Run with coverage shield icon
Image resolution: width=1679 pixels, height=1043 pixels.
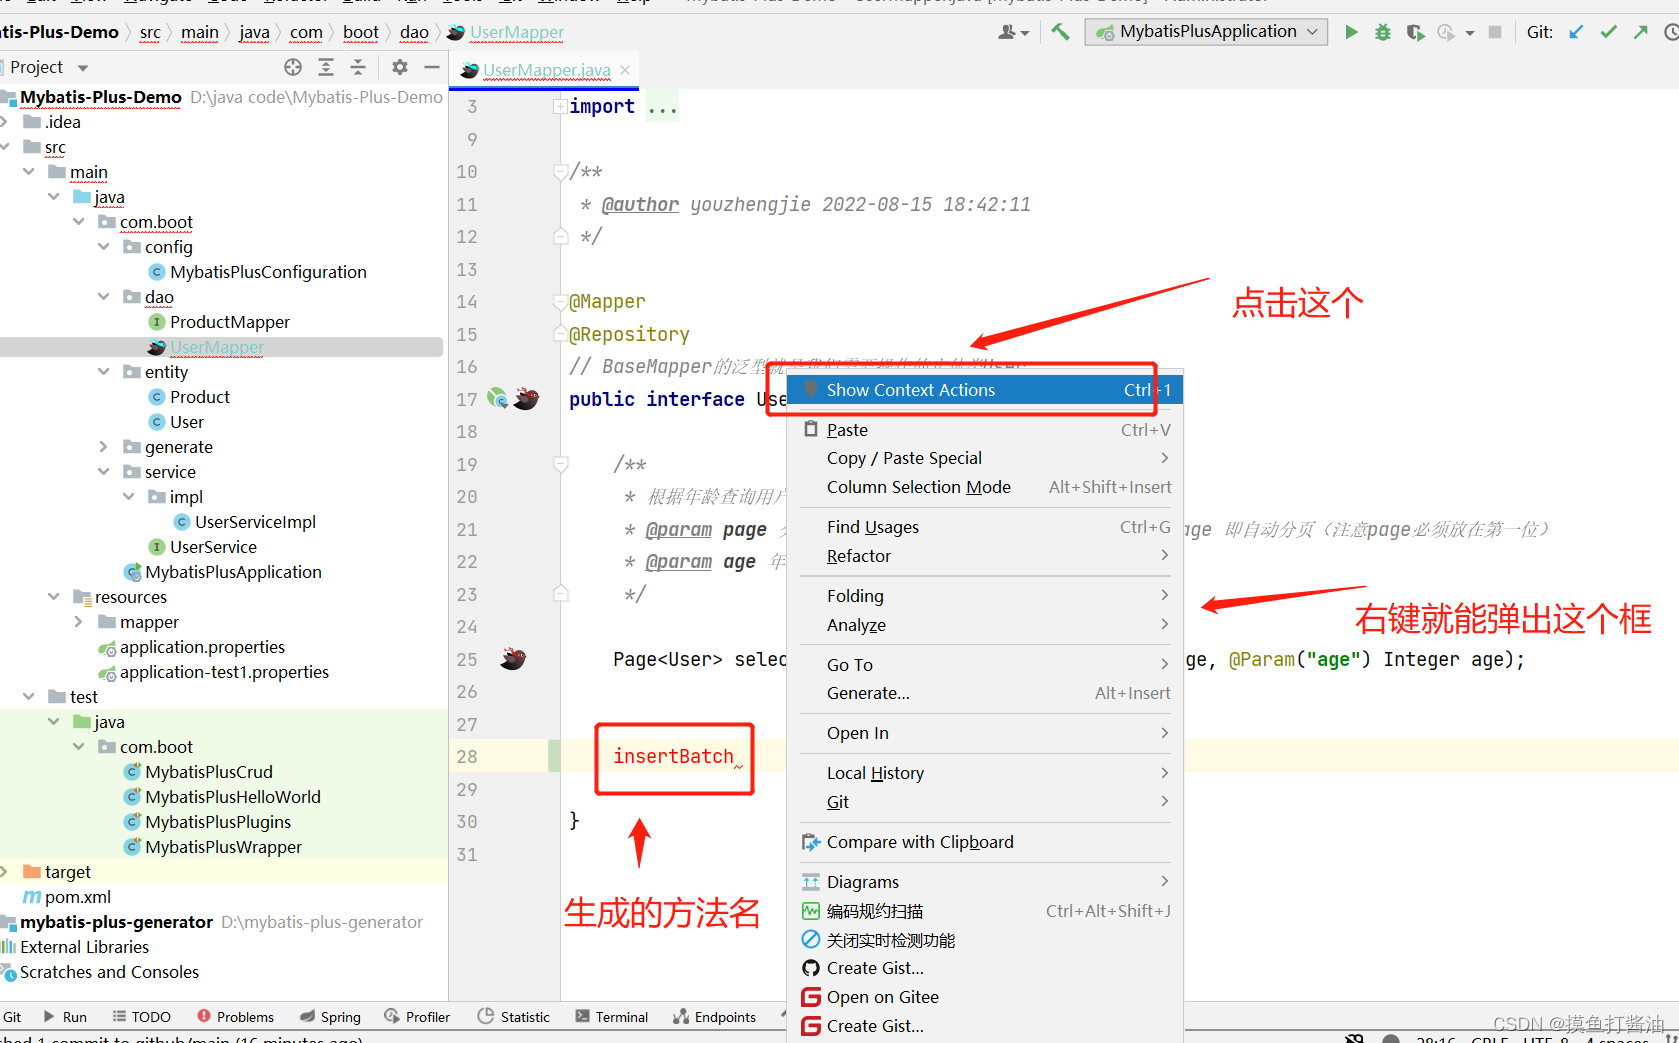[x=1415, y=32]
